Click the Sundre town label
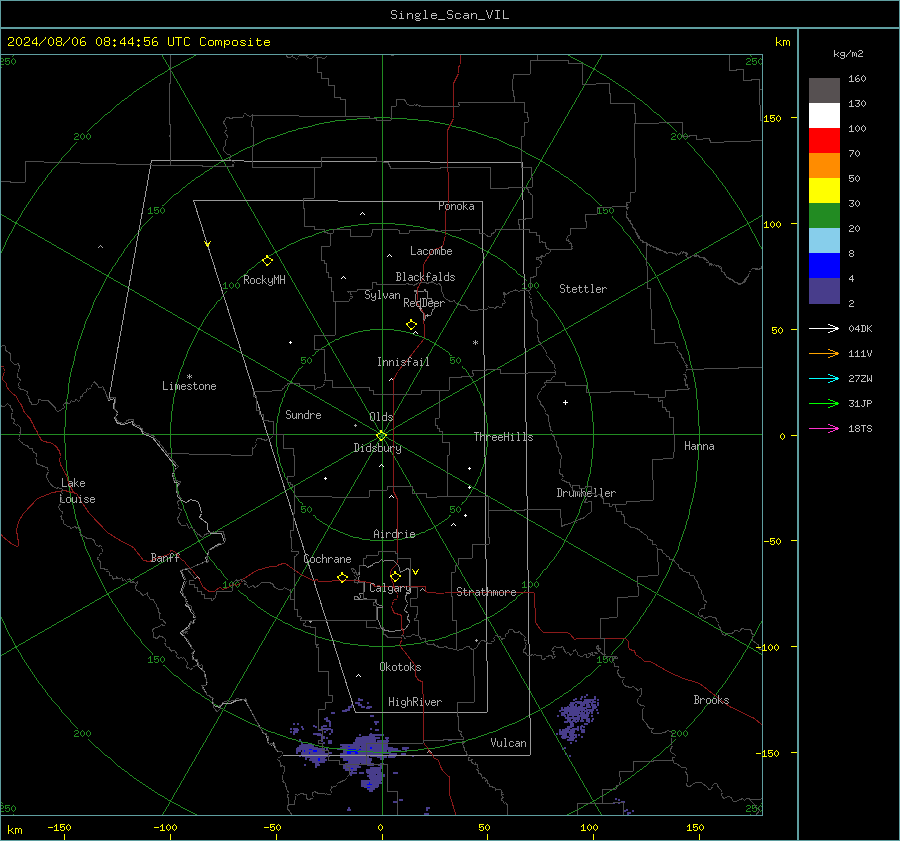The image size is (900, 841). coord(303,415)
